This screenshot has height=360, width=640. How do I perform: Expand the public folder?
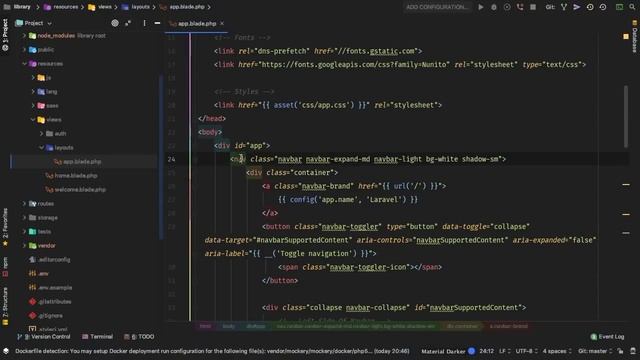pos(24,50)
